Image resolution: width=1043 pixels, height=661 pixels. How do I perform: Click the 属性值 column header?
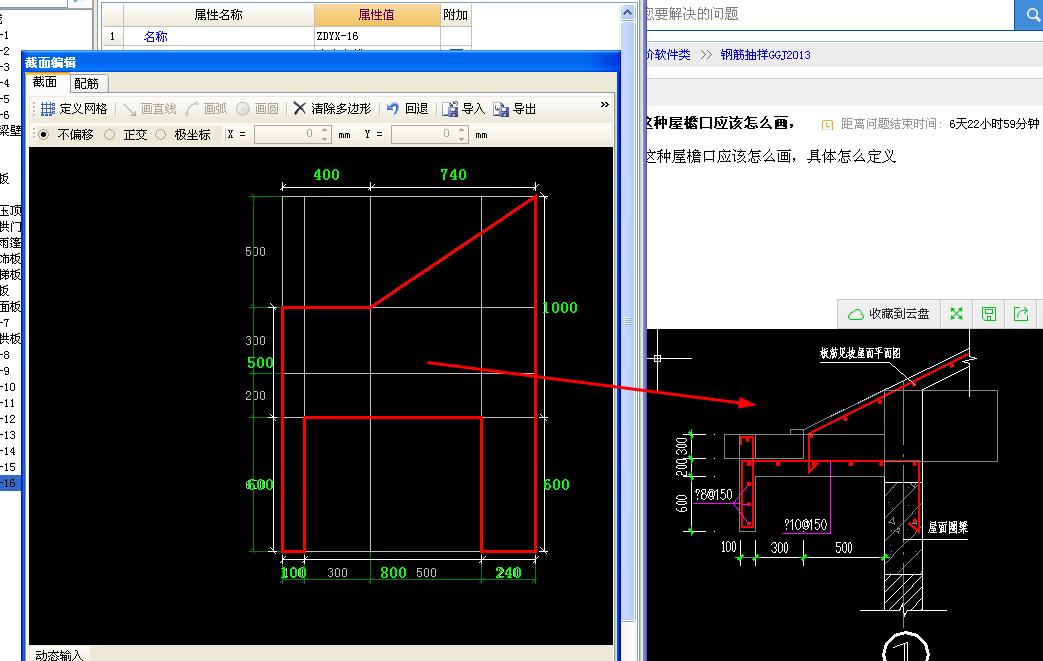coord(376,15)
